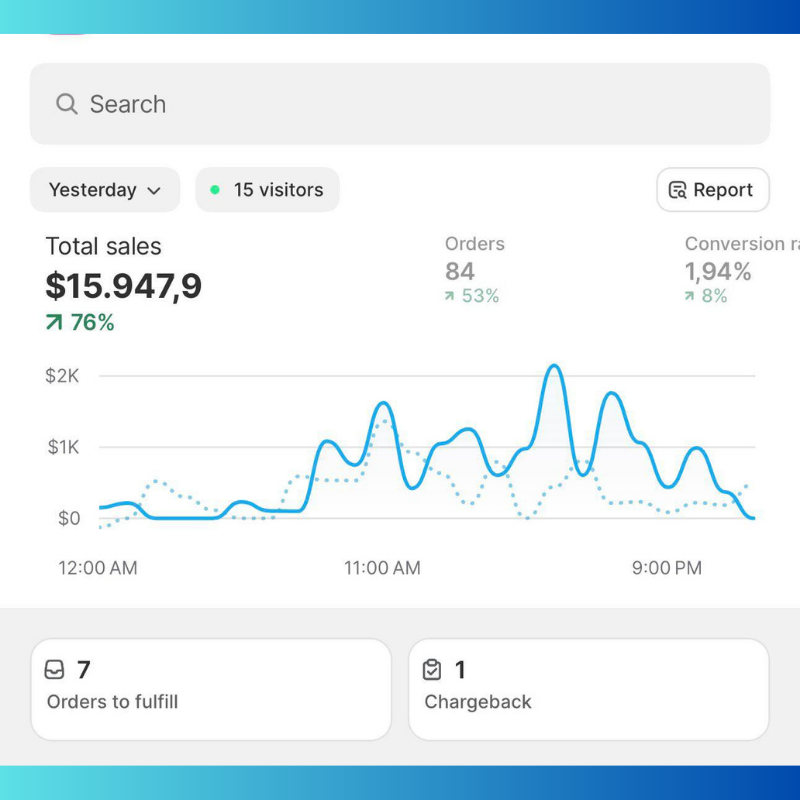
Task: Click the magnifying glass search icon
Action: pos(67,104)
